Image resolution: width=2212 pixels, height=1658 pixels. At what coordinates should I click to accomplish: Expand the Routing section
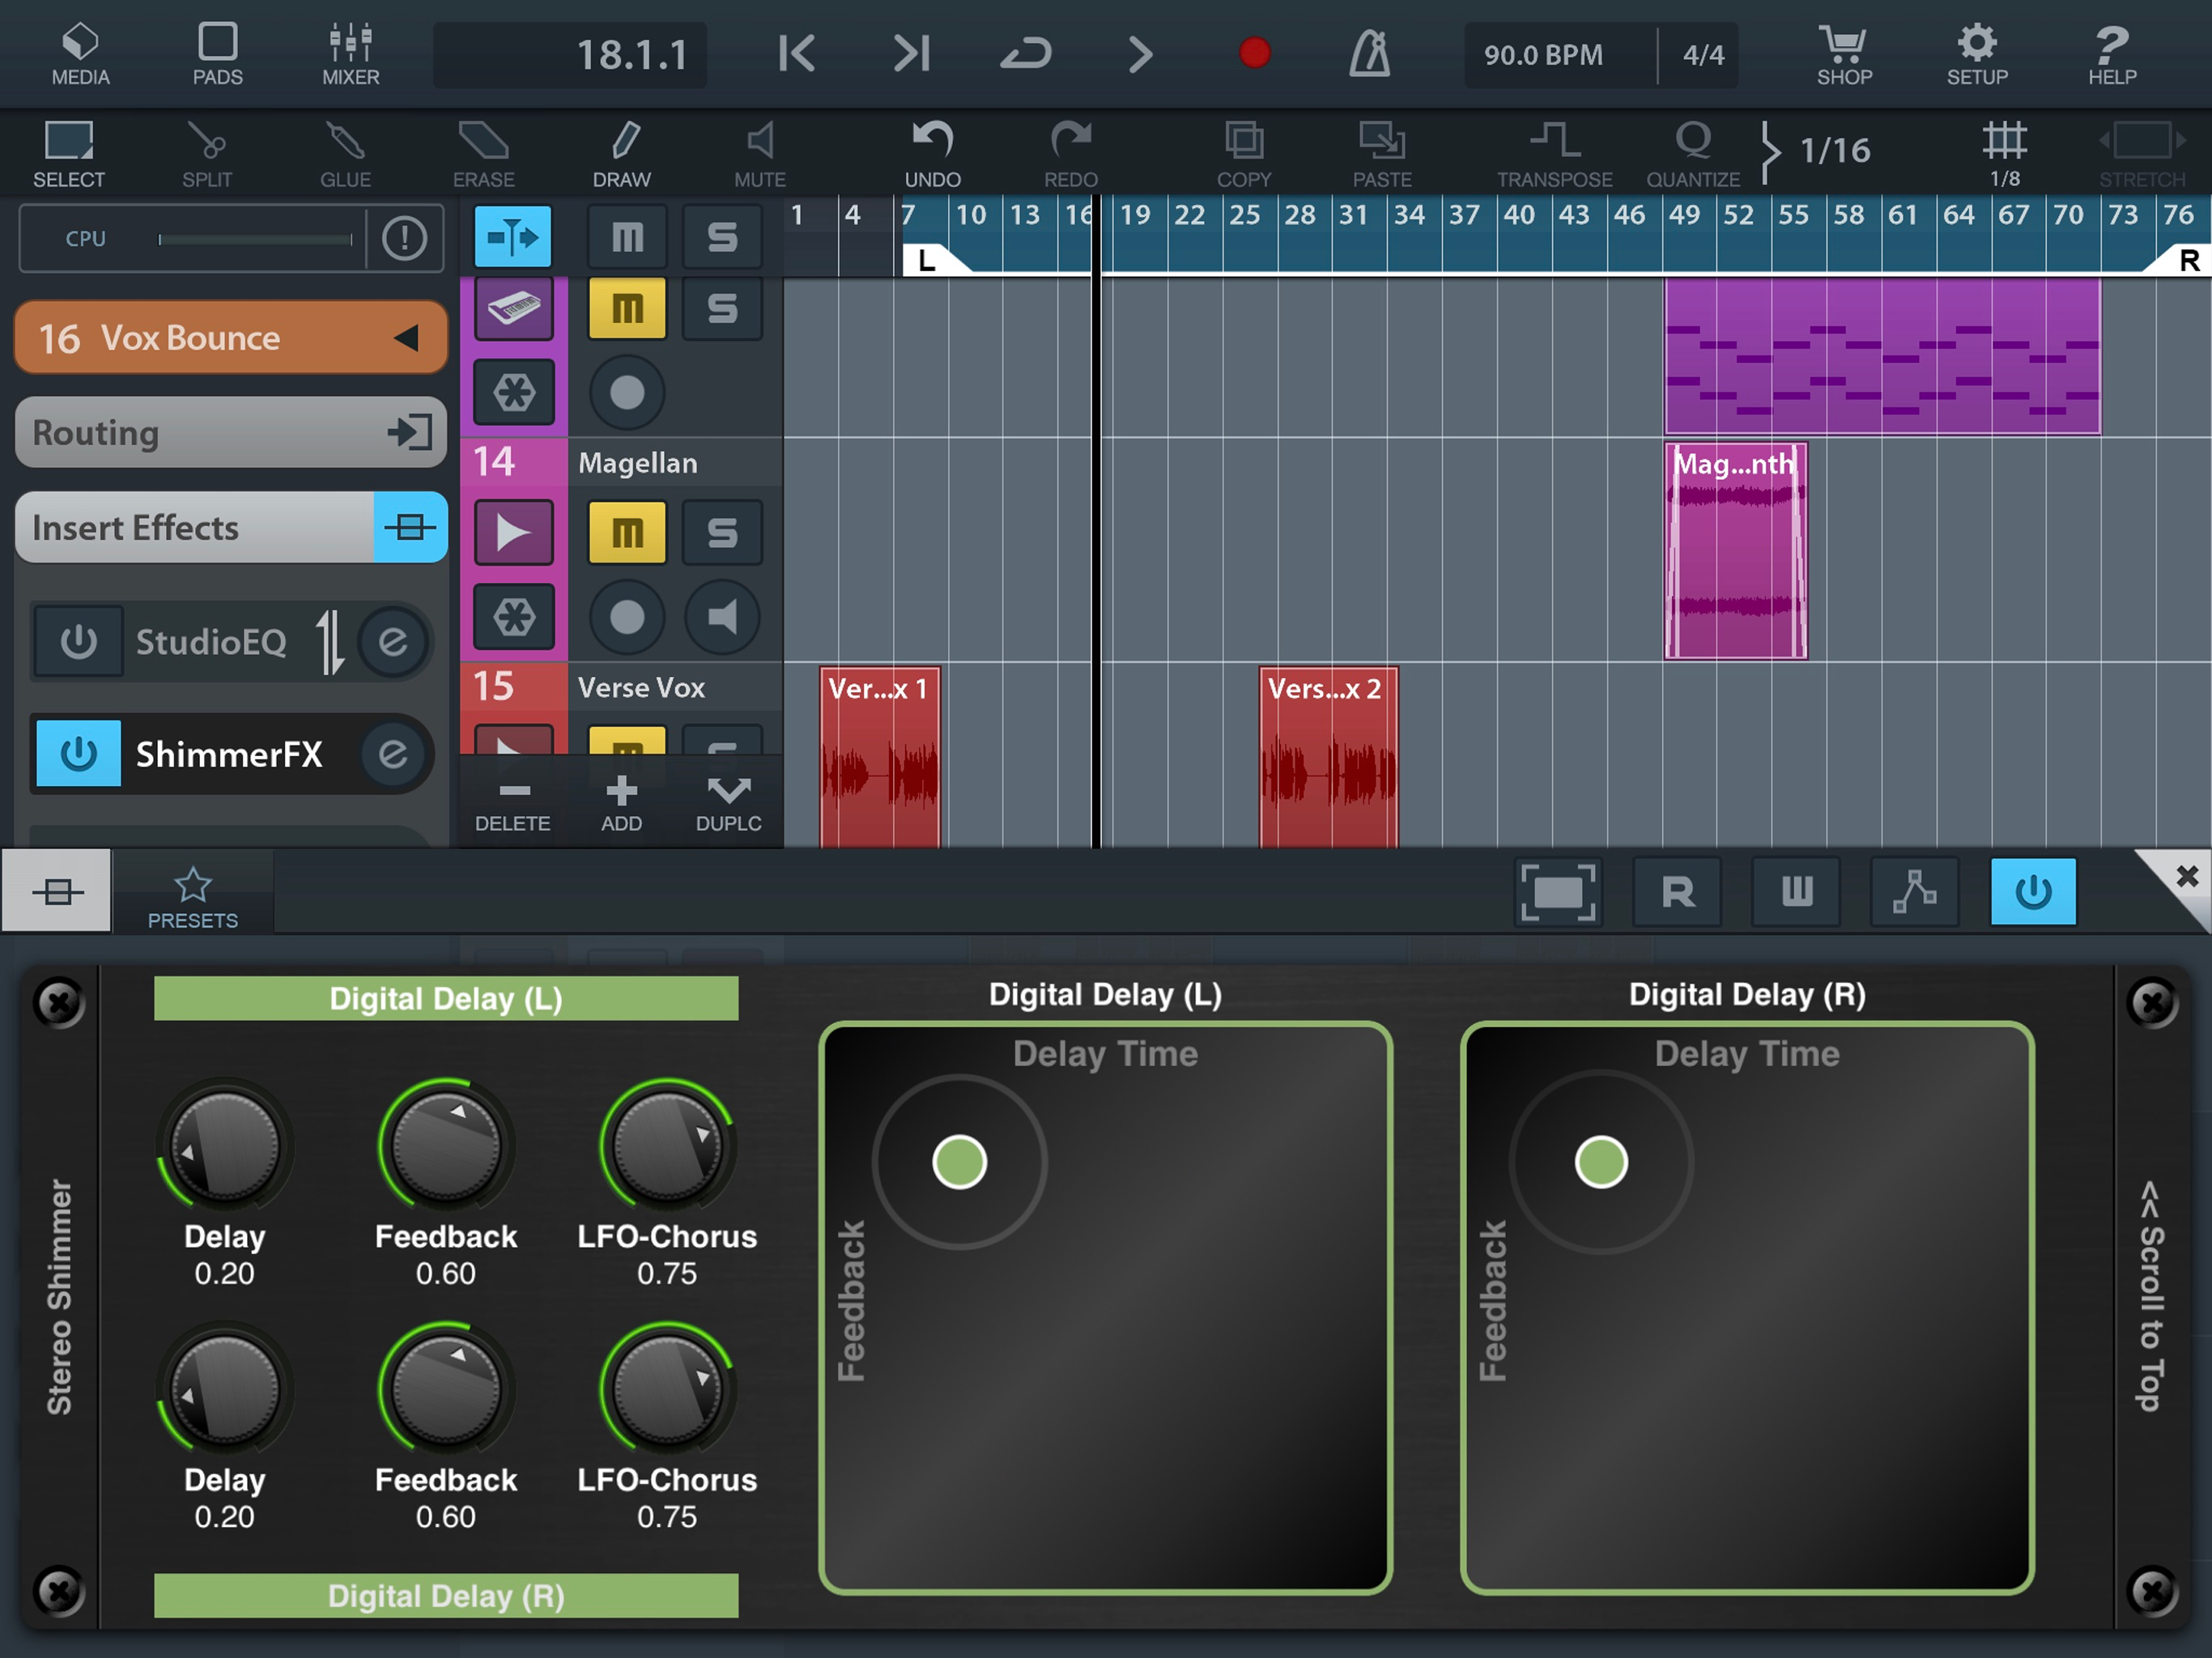coord(230,433)
